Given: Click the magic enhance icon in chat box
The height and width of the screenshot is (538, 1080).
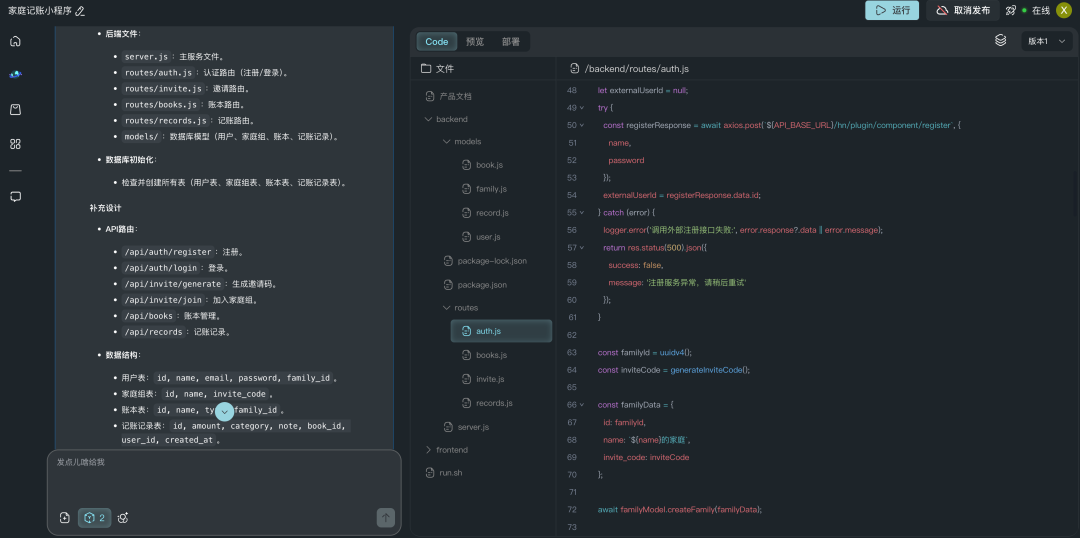Looking at the screenshot, I should (123, 517).
